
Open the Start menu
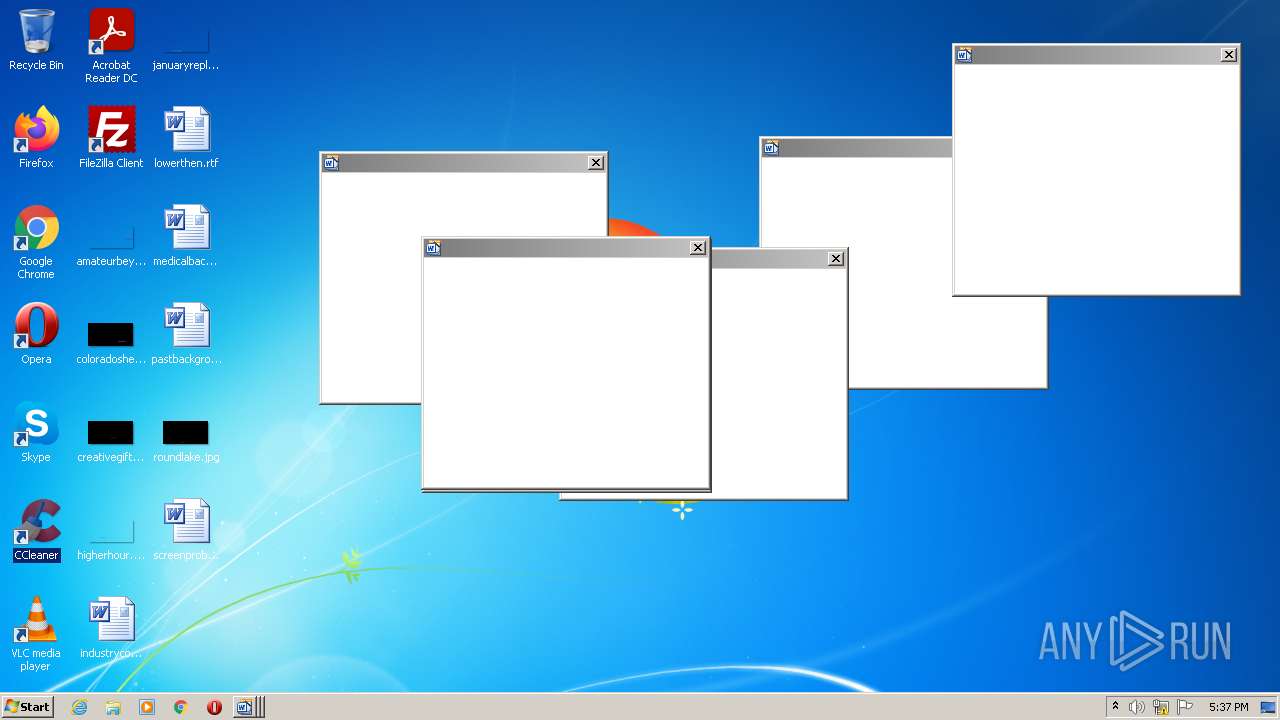point(27,707)
